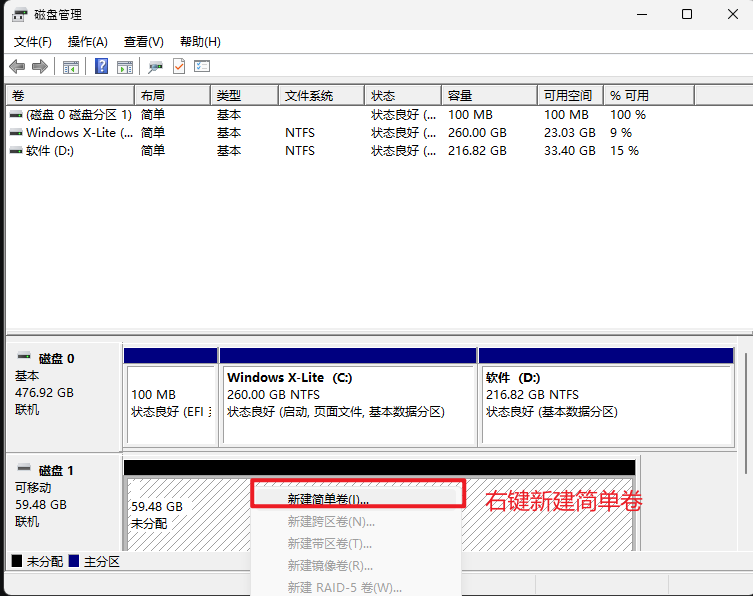Click the greyed 新建镜像卷(R)... menu entry
The image size is (753, 596).
coord(356,566)
